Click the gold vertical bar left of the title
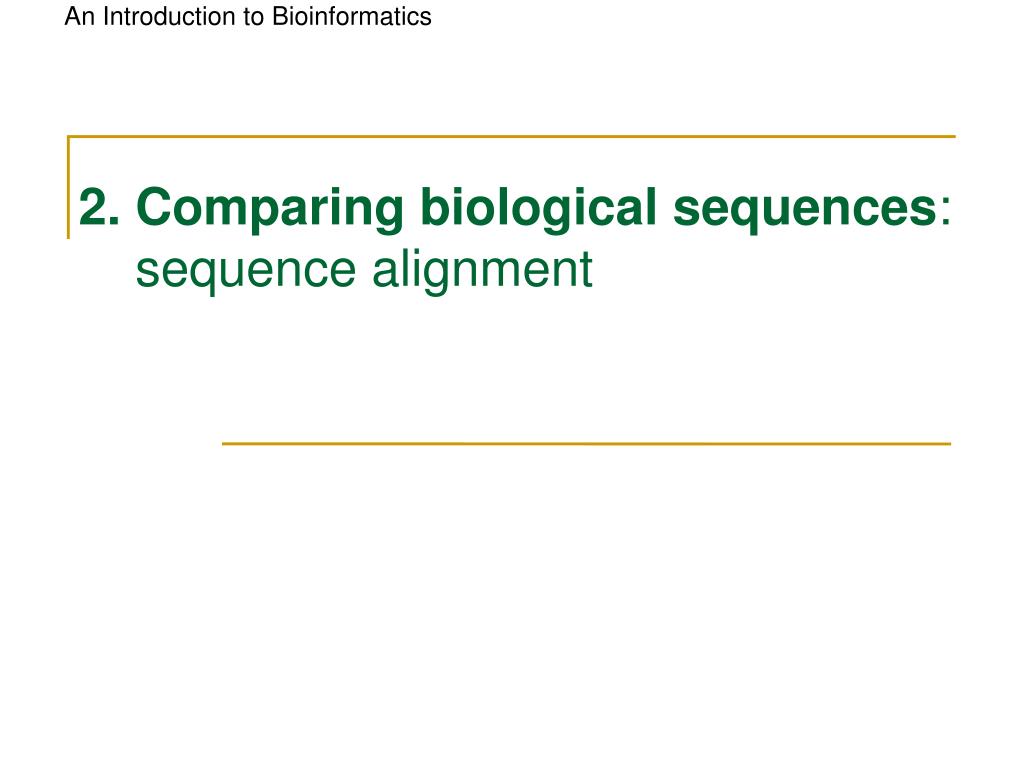Screen dimensions: 1024x768 [x=69, y=187]
